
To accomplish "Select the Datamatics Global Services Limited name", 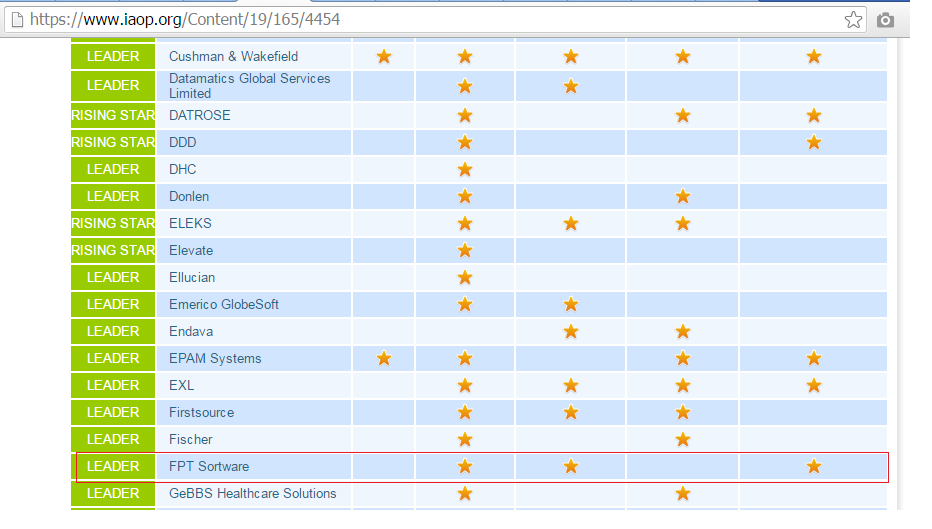I will click(x=250, y=86).
